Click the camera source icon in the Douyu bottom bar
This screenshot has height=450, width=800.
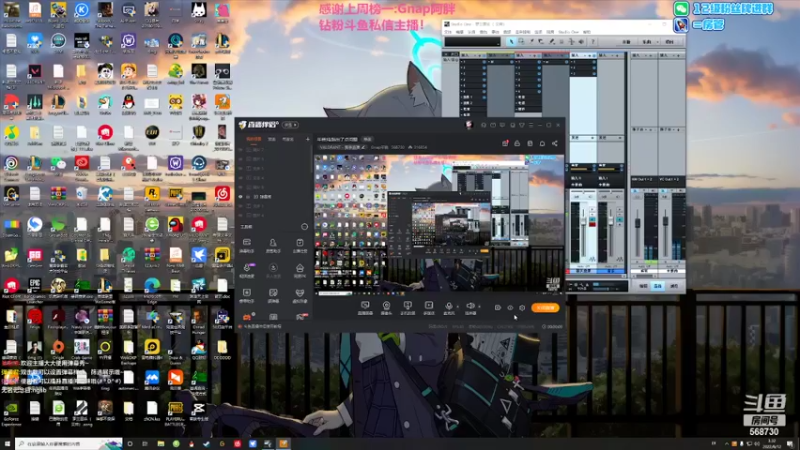[x=386, y=306]
